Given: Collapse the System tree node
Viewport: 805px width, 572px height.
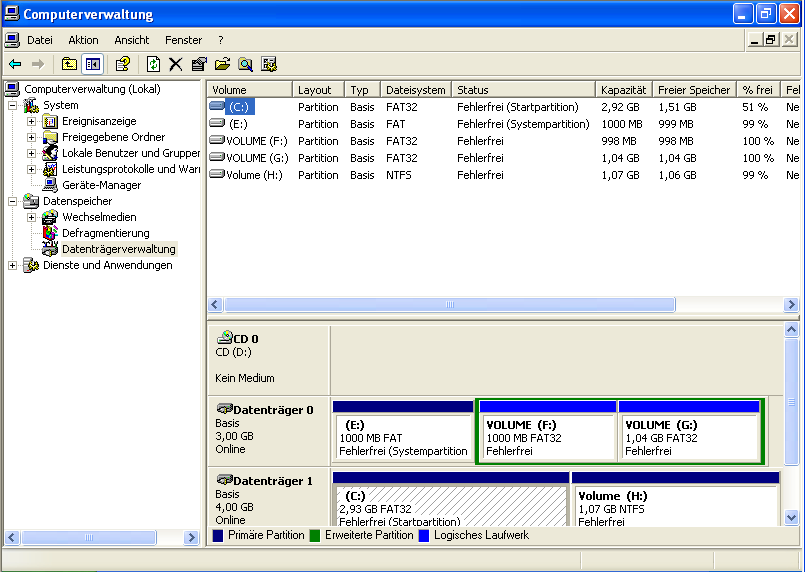Looking at the screenshot, I should [x=12, y=106].
